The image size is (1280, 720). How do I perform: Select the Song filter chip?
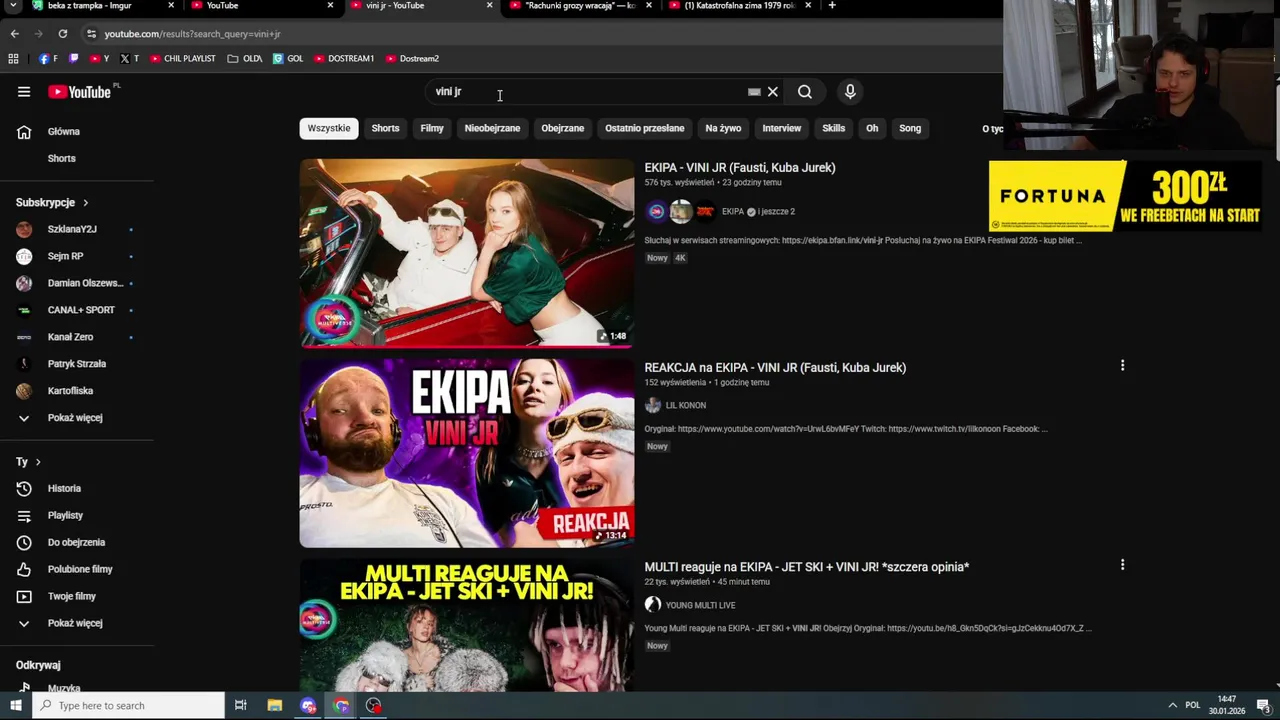910,128
